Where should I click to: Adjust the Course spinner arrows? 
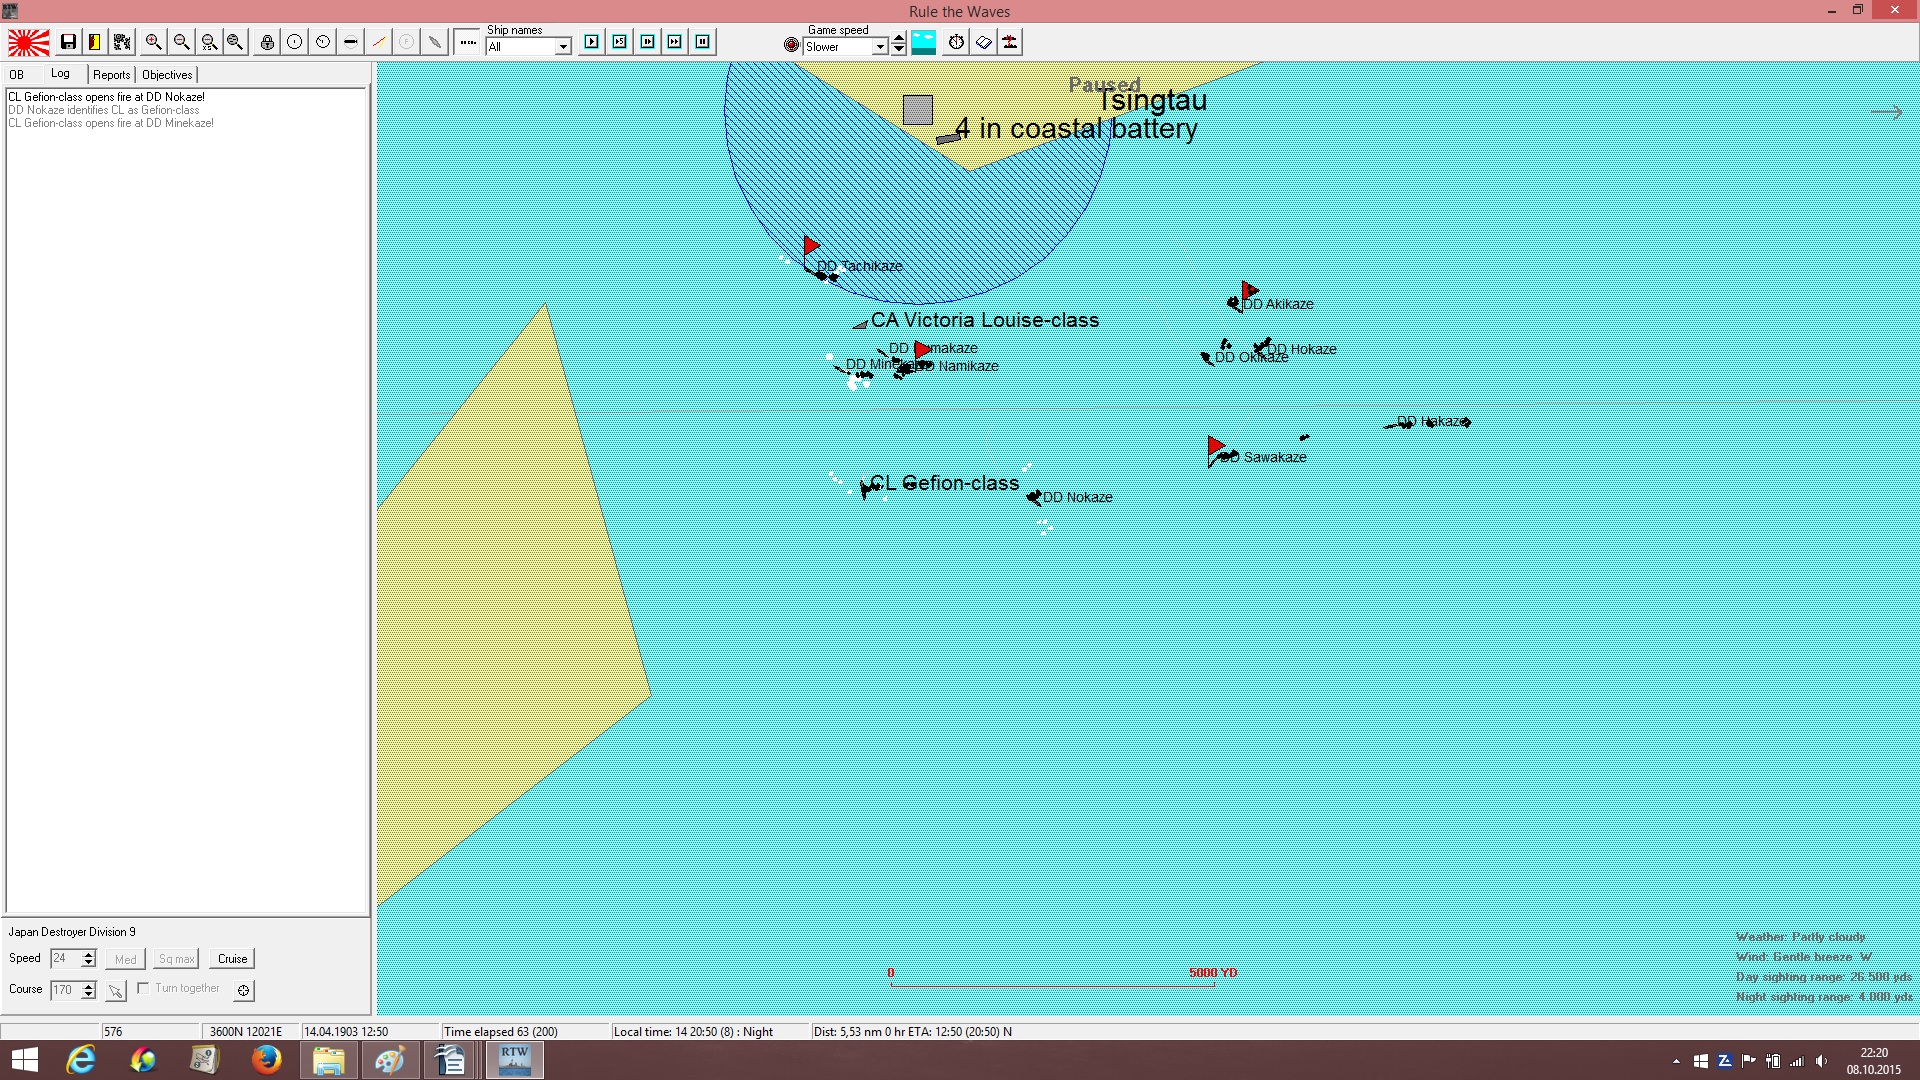pos(89,990)
